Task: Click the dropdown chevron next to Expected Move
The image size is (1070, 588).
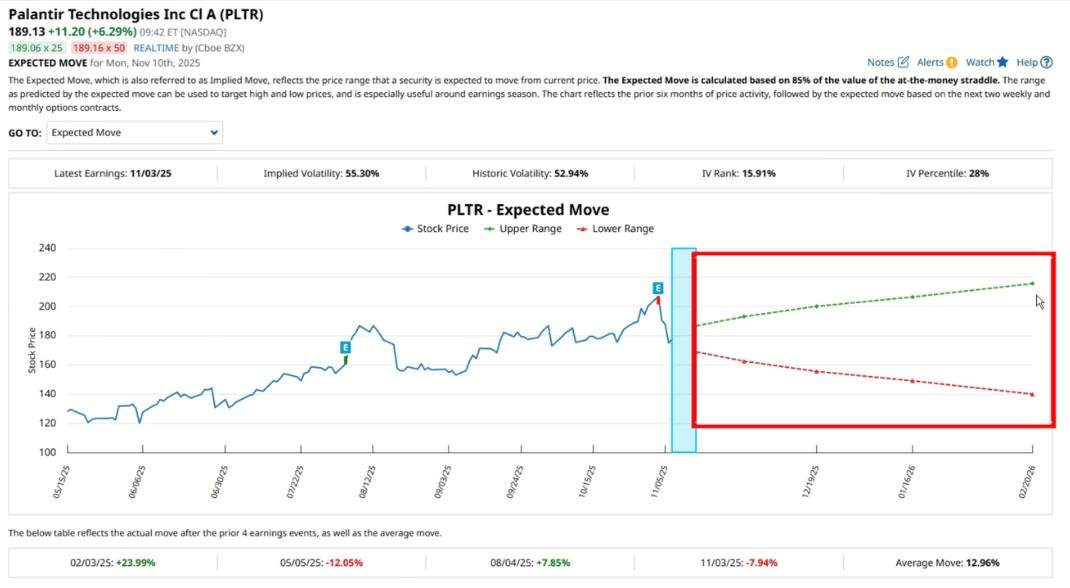Action: [x=213, y=132]
